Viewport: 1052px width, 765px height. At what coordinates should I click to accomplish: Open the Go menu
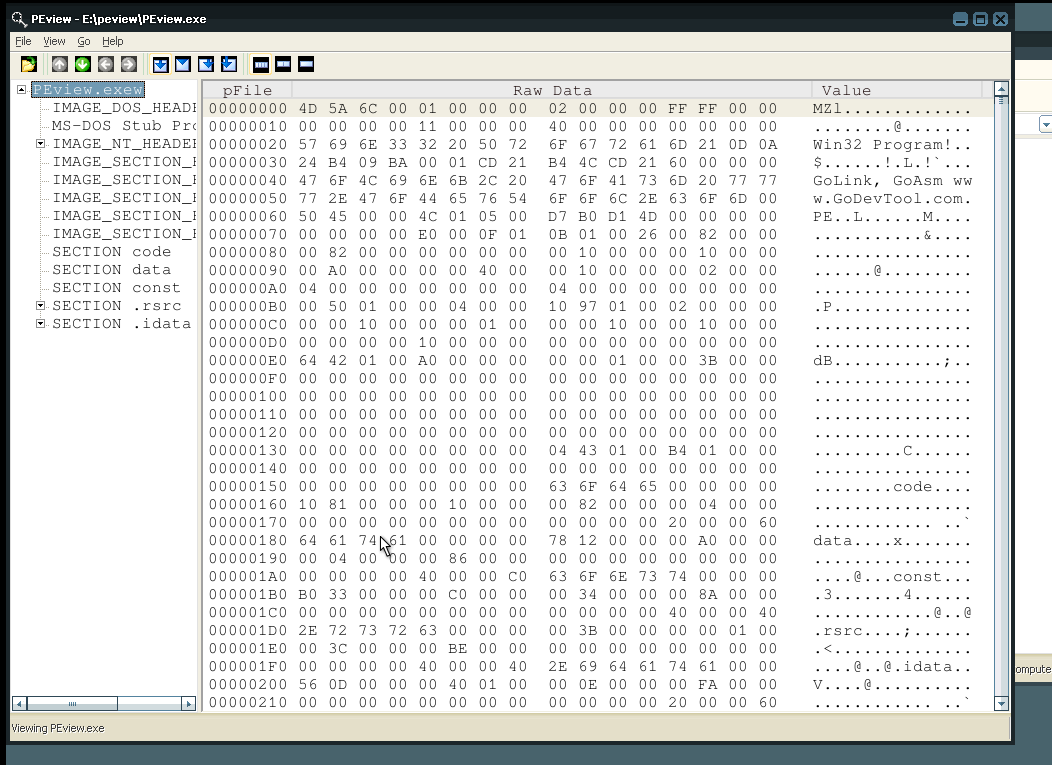pyautogui.click(x=84, y=41)
